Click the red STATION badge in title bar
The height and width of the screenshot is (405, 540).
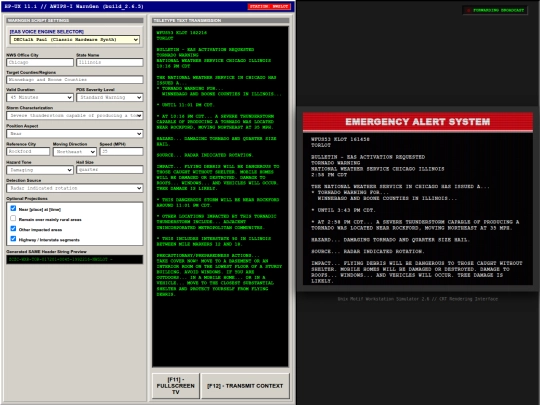(x=269, y=7)
